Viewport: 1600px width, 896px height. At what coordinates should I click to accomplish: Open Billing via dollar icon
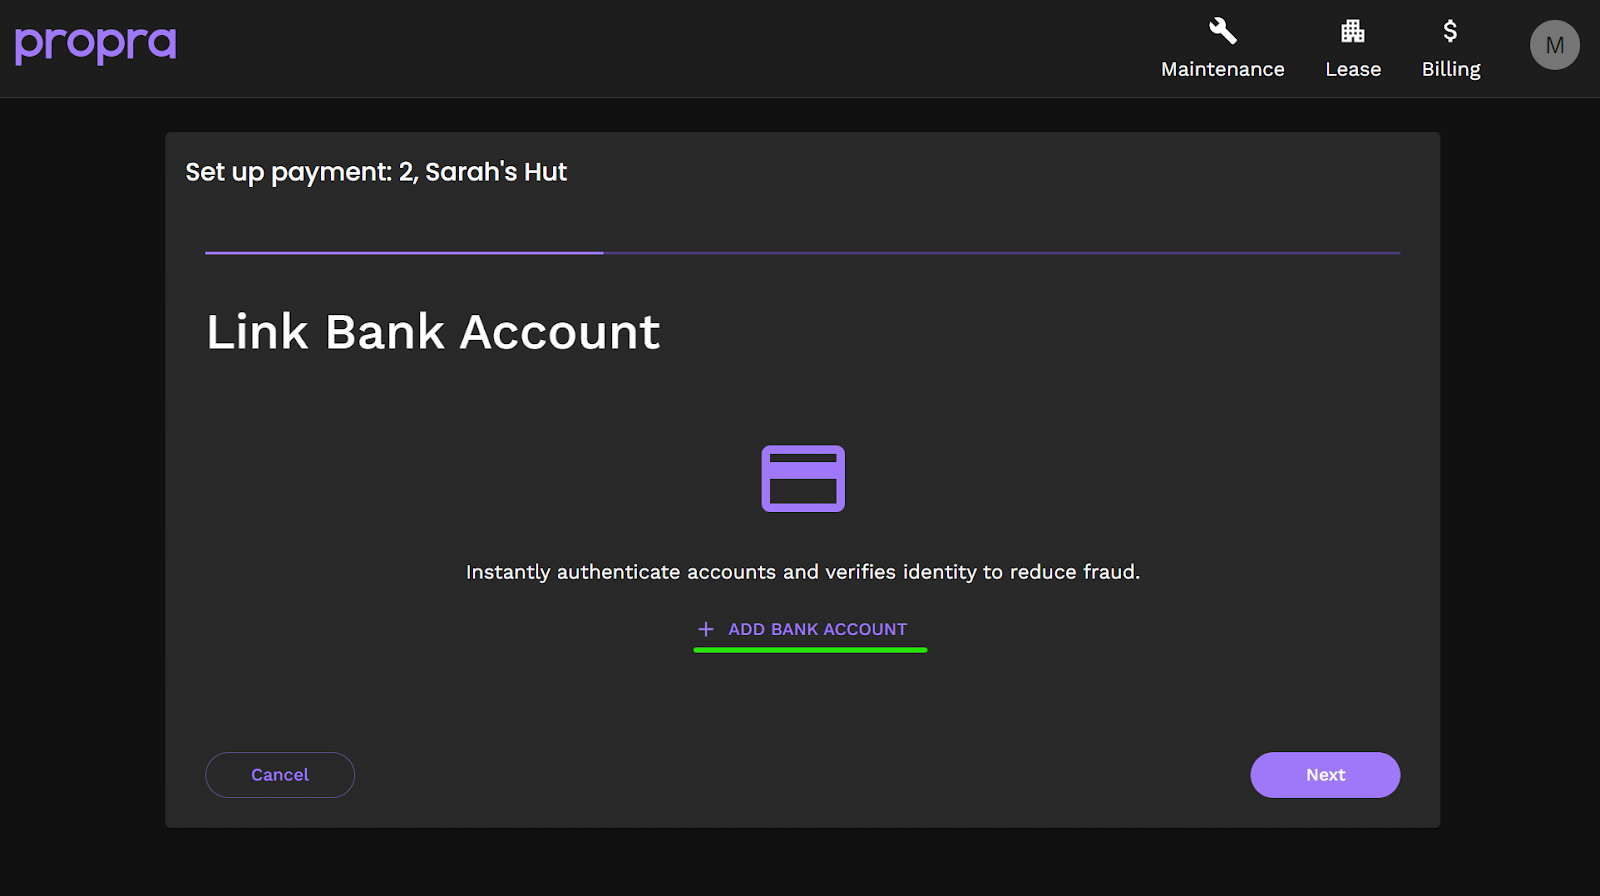click(1450, 31)
